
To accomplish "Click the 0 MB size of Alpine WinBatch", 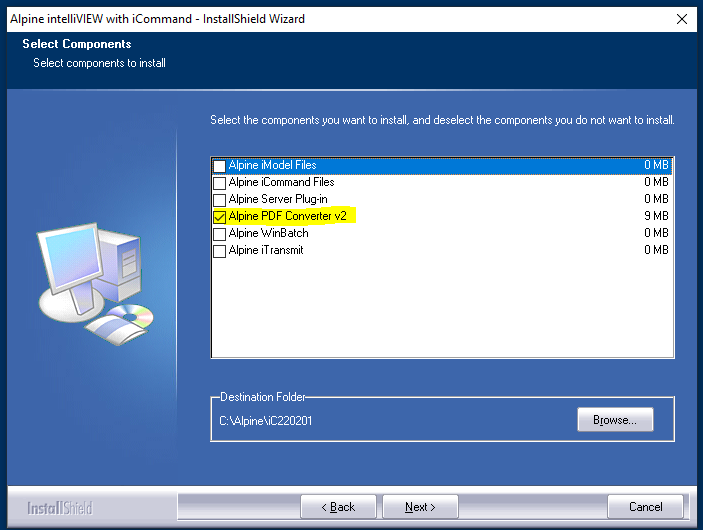I will [656, 233].
